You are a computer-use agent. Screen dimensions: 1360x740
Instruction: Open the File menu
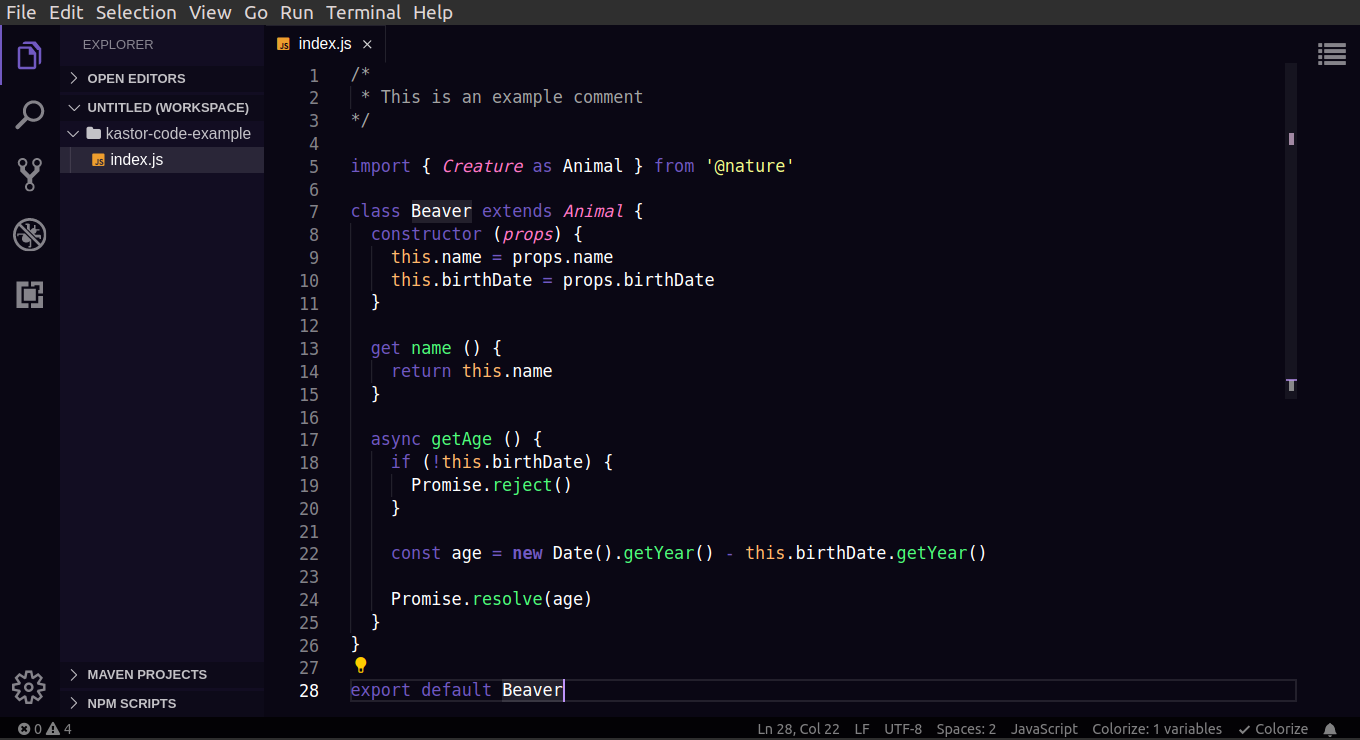click(21, 13)
